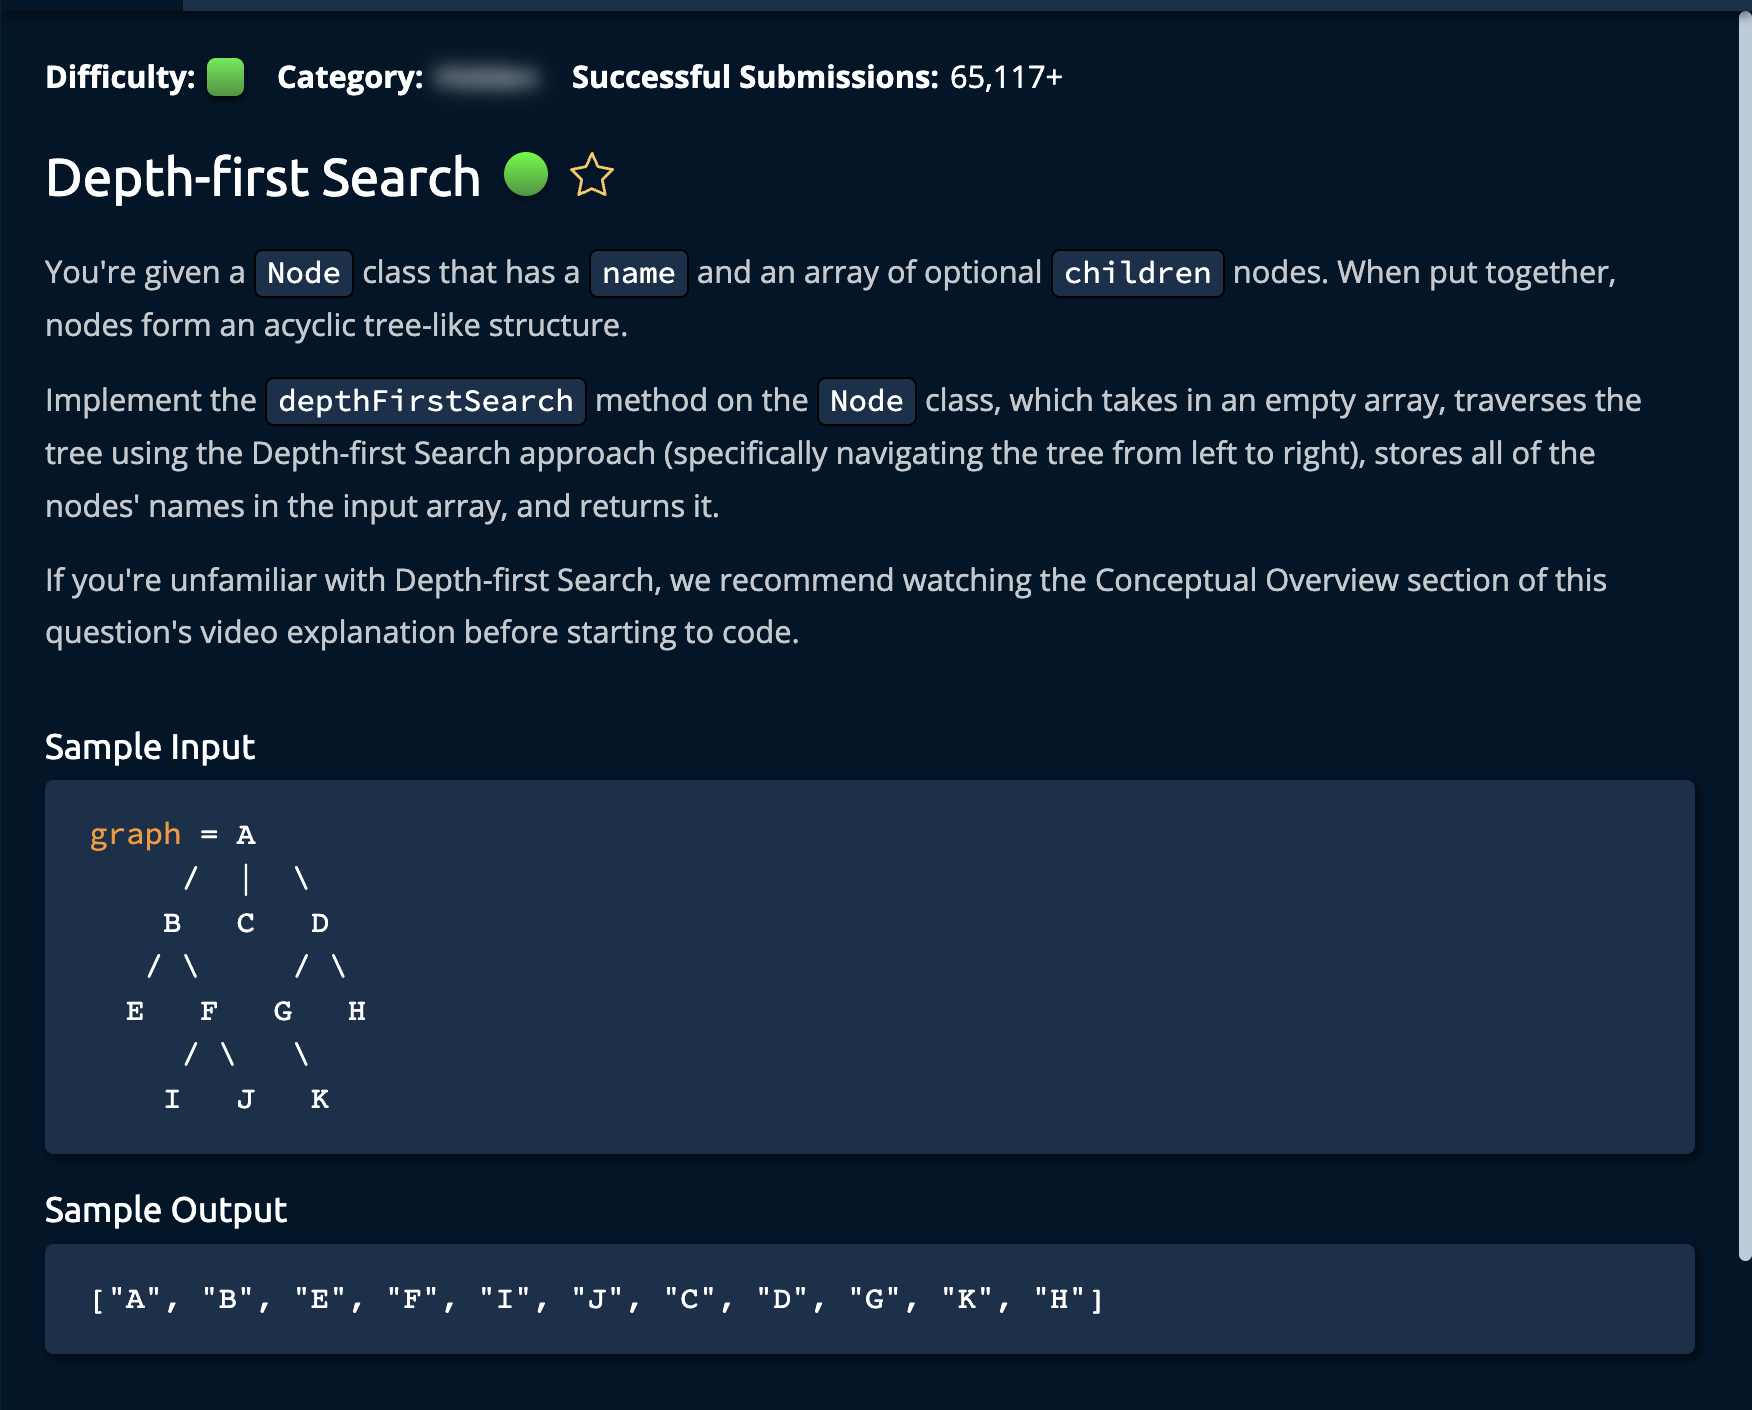Click the Depth-first Search title heading
This screenshot has width=1752, height=1410.
pos(263,178)
